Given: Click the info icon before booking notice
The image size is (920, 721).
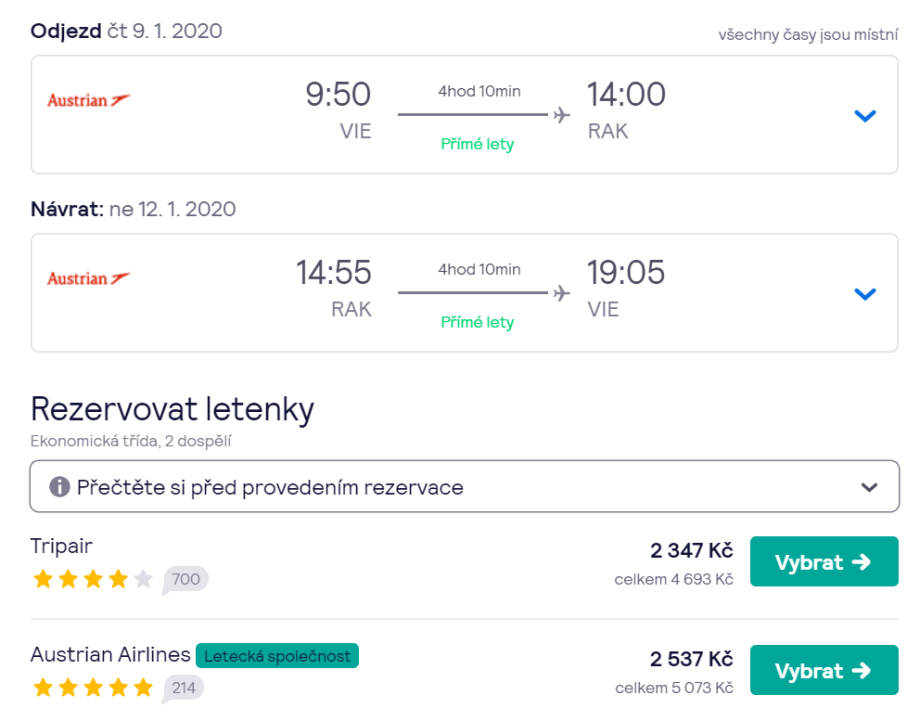Looking at the screenshot, I should pyautogui.click(x=60, y=487).
